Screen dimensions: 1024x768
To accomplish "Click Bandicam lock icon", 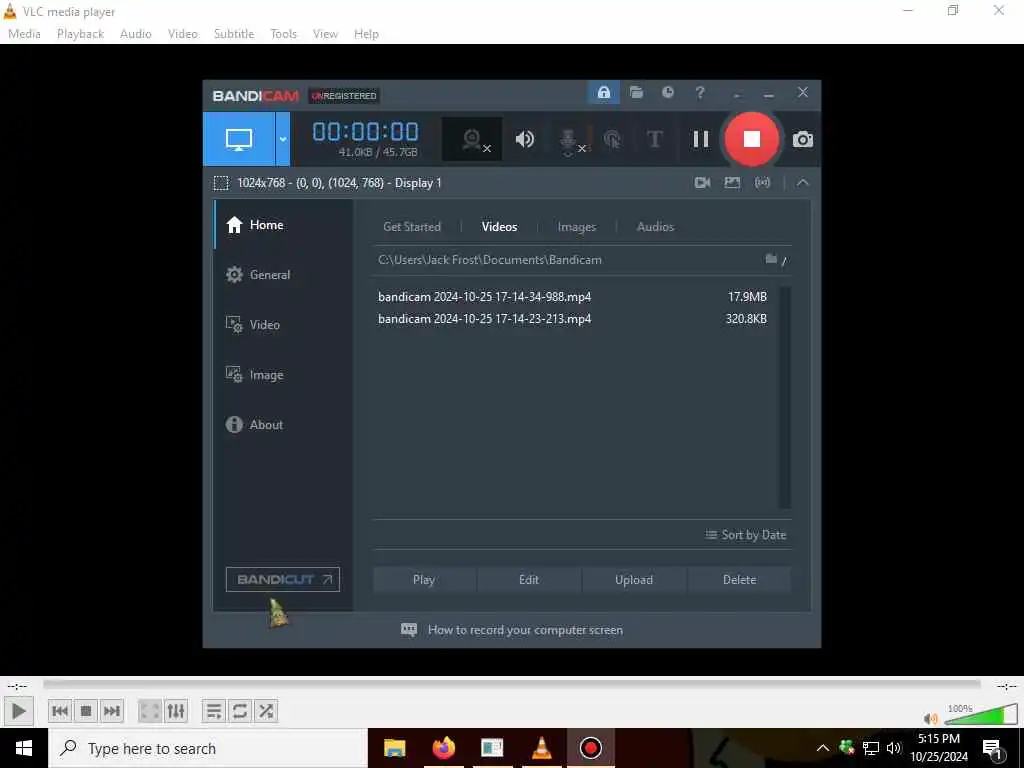I will tap(603, 92).
